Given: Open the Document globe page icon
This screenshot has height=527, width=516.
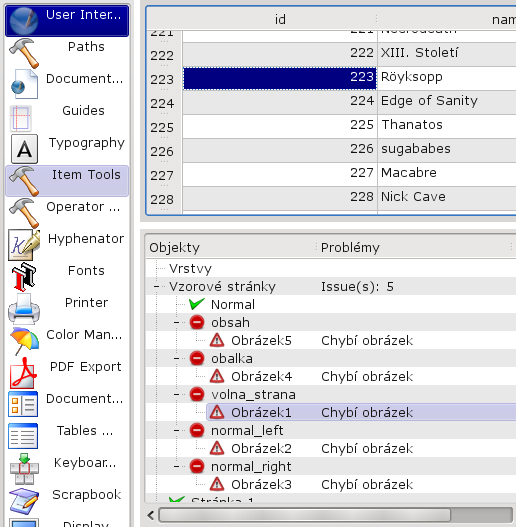Looking at the screenshot, I should pos(24,84).
